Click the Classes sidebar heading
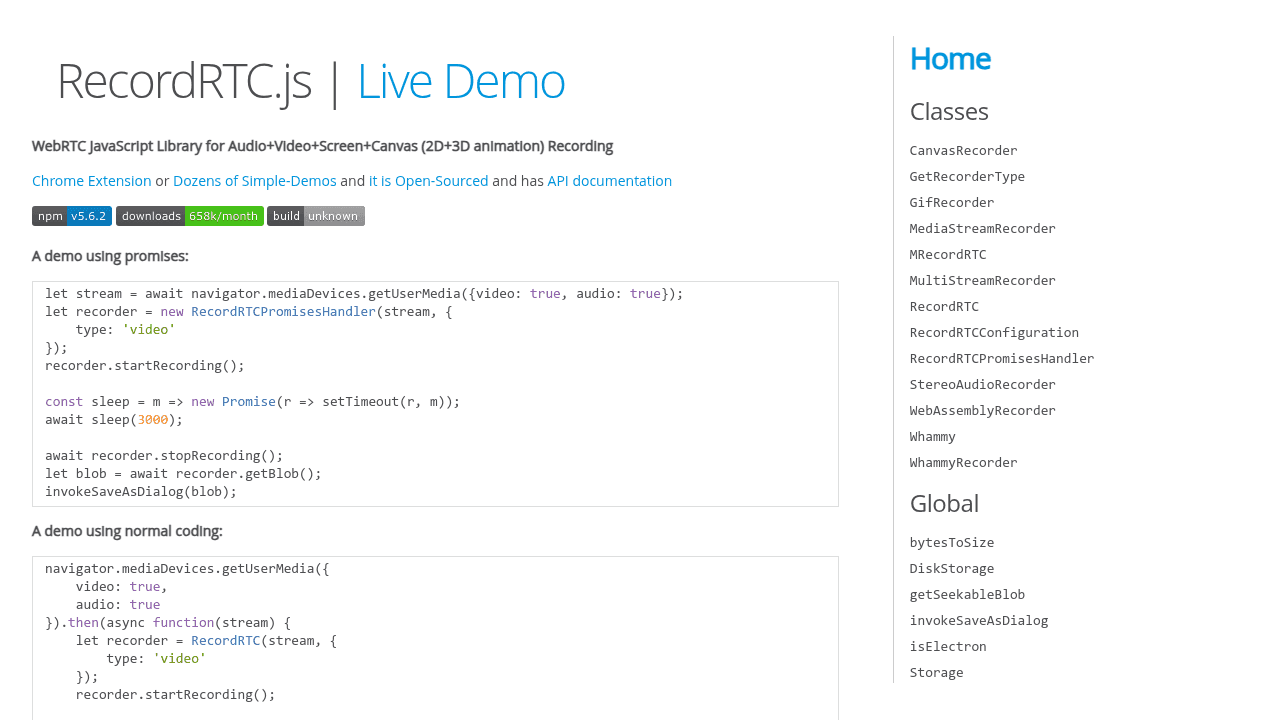The height and width of the screenshot is (720, 1280). click(x=949, y=111)
